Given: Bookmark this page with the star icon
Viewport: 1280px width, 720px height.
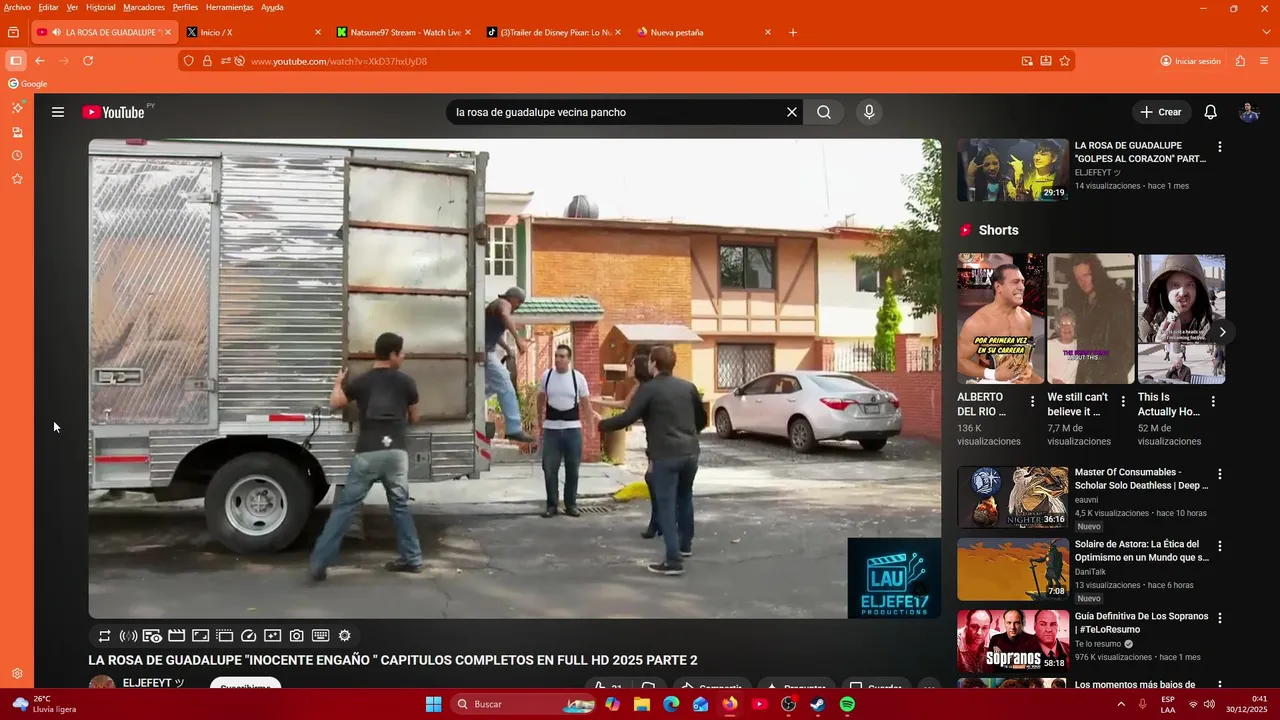Looking at the screenshot, I should point(1065,61).
